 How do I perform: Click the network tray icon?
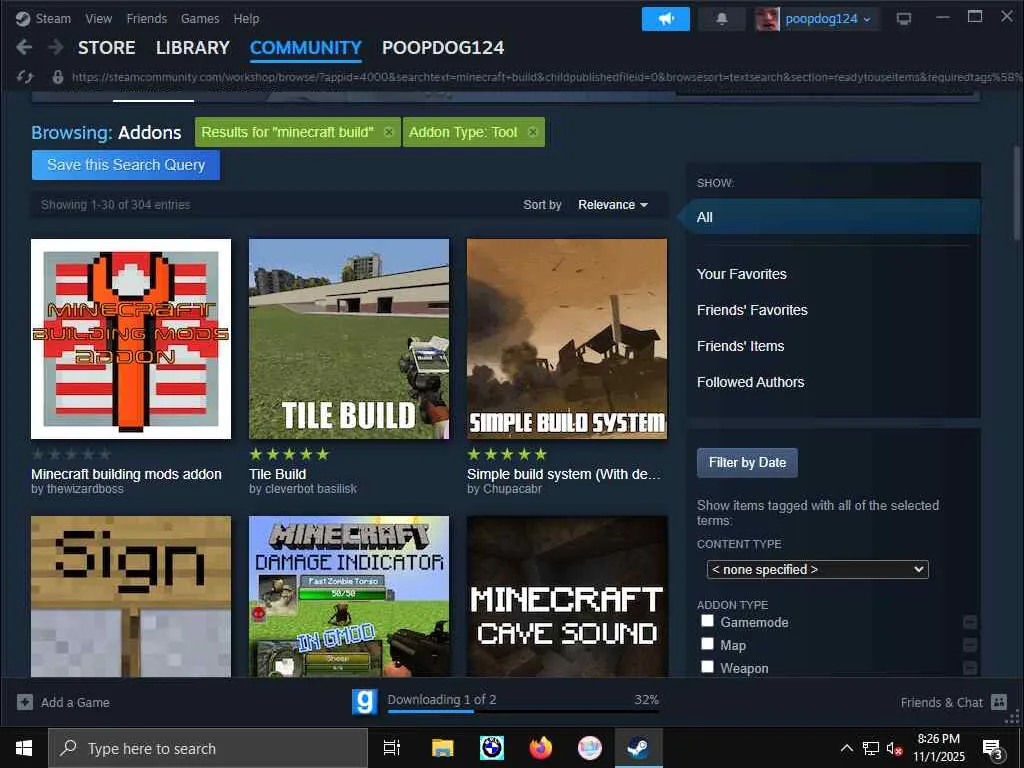[x=871, y=748]
